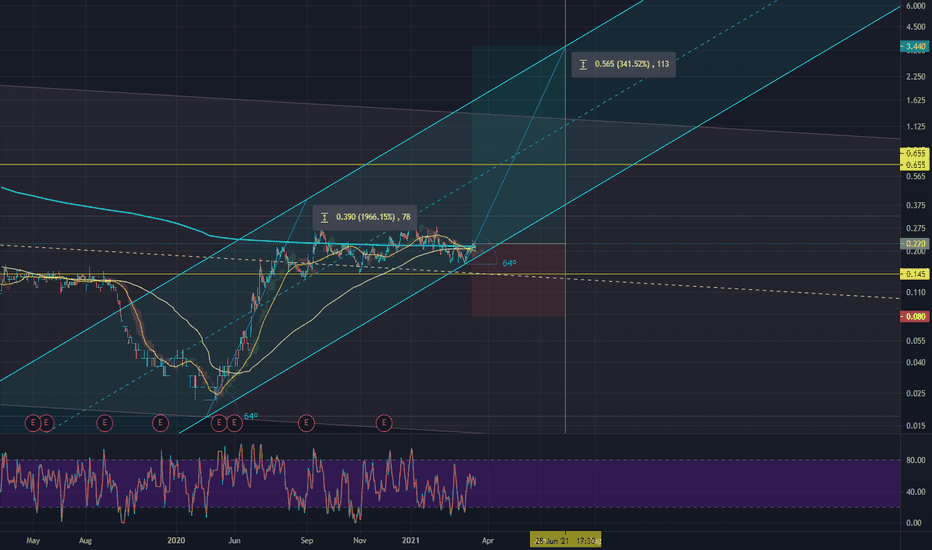The height and width of the screenshot is (550, 932).
Task: Click the 0.055 price axis value
Action: pyautogui.click(x=916, y=341)
